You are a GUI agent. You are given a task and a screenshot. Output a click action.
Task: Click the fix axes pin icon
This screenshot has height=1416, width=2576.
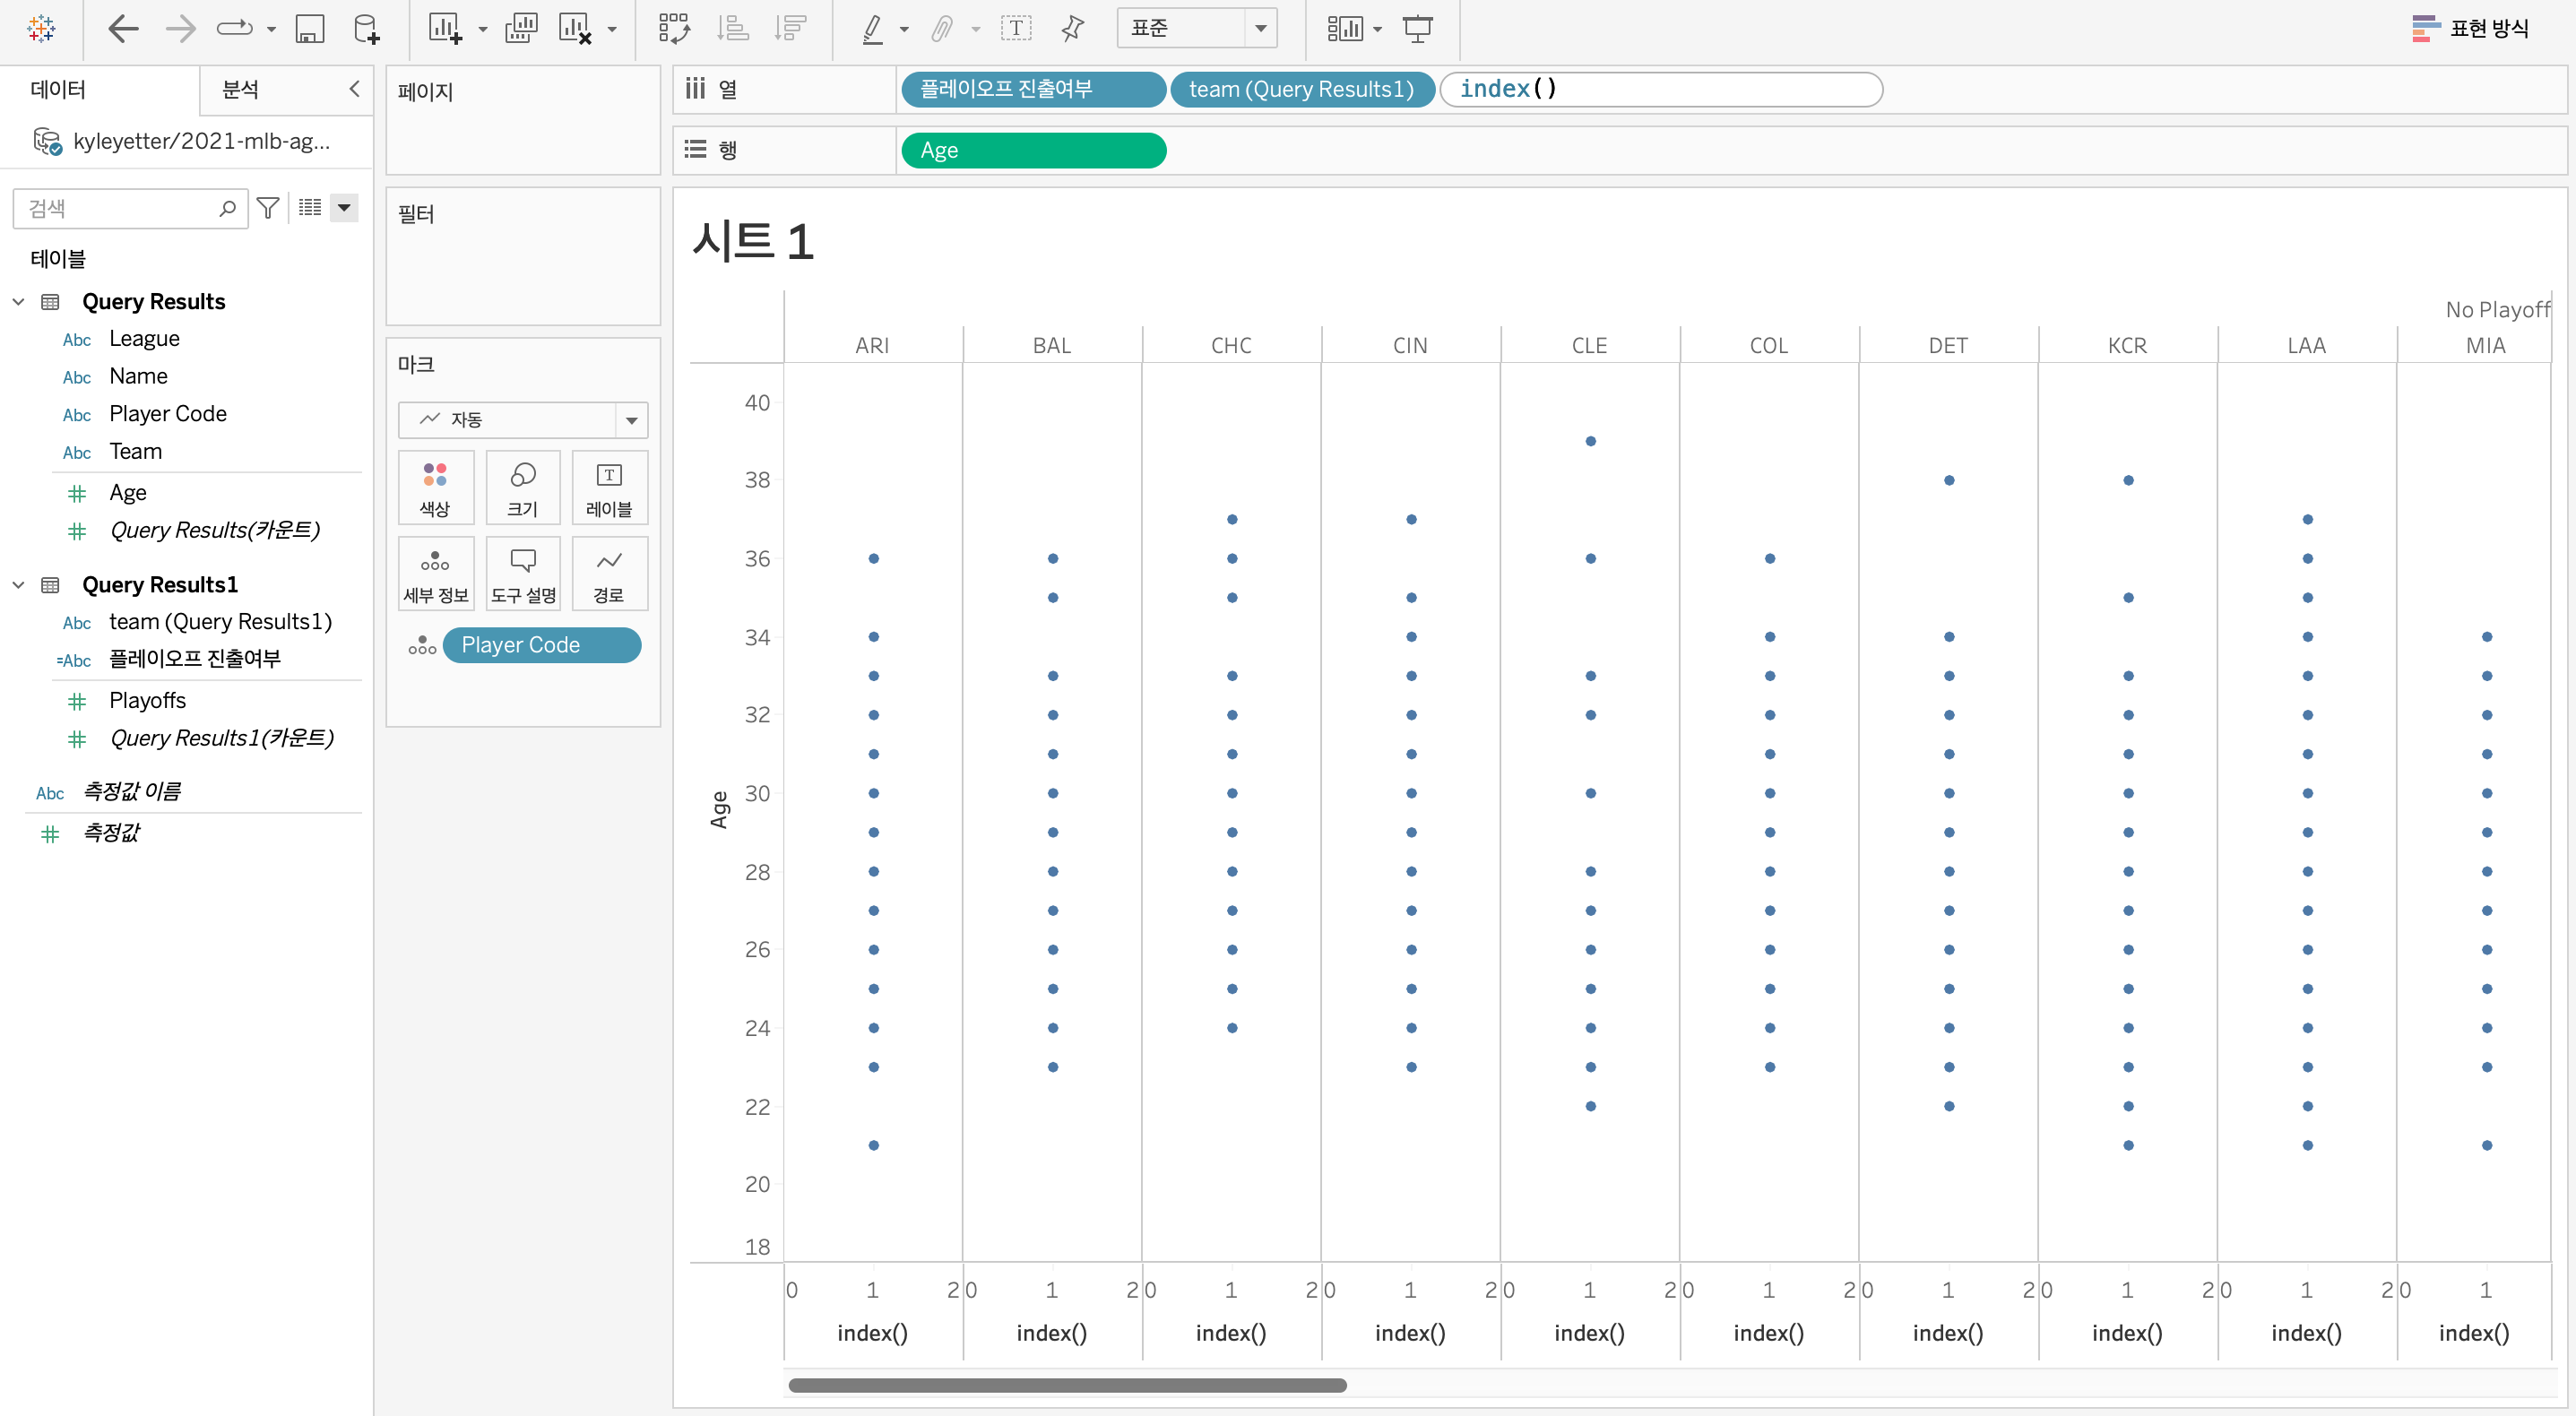point(1072,29)
